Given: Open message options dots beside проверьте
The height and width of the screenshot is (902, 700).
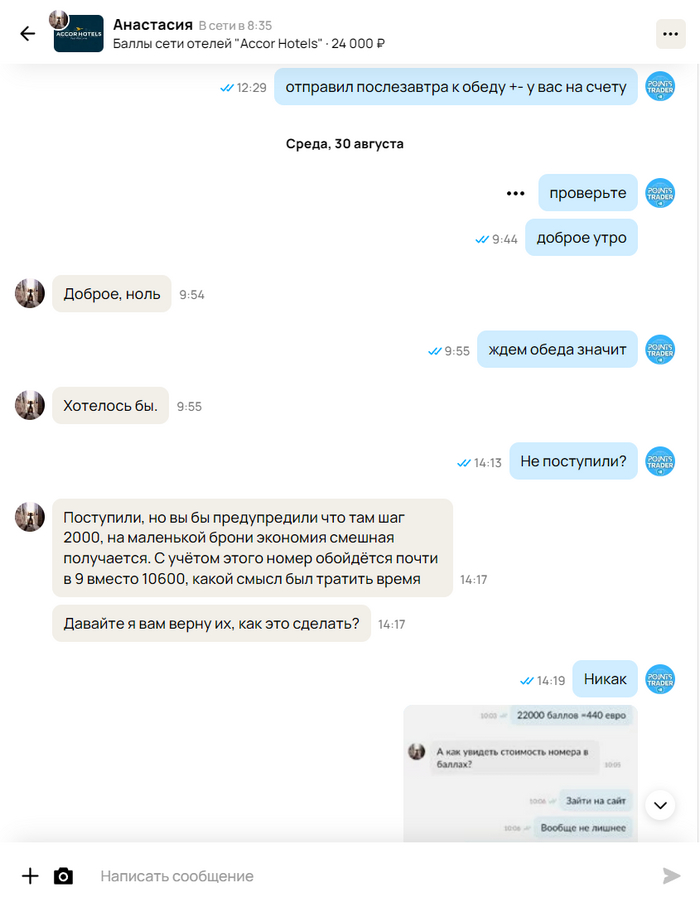Looking at the screenshot, I should click(515, 193).
